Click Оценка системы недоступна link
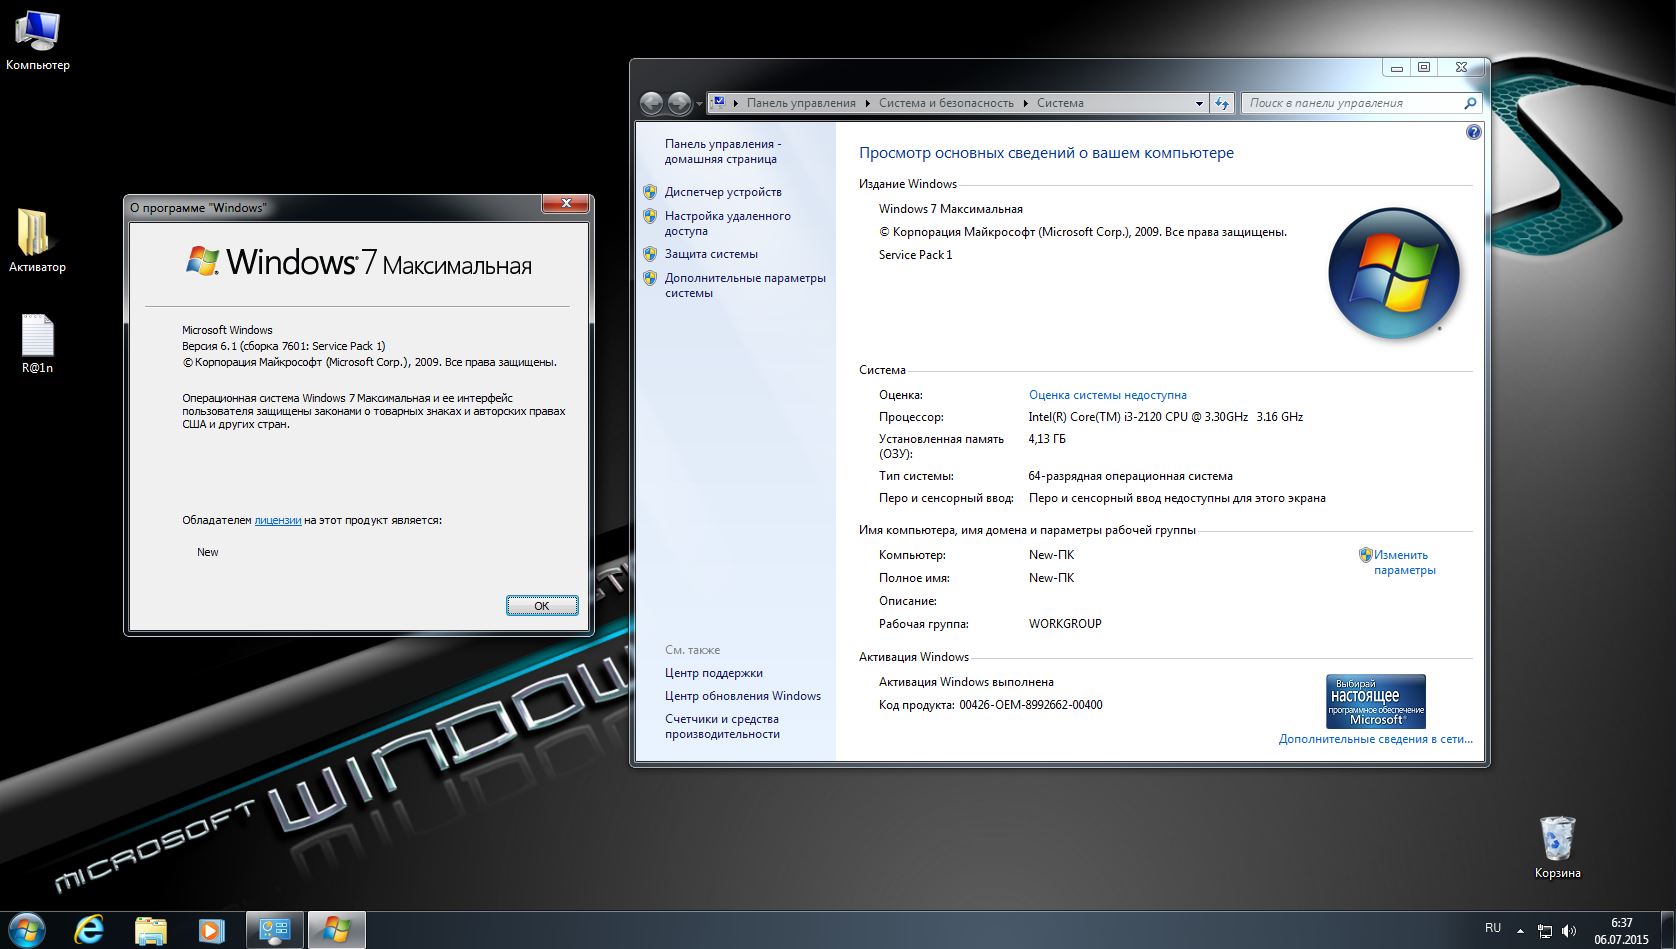 1107,395
